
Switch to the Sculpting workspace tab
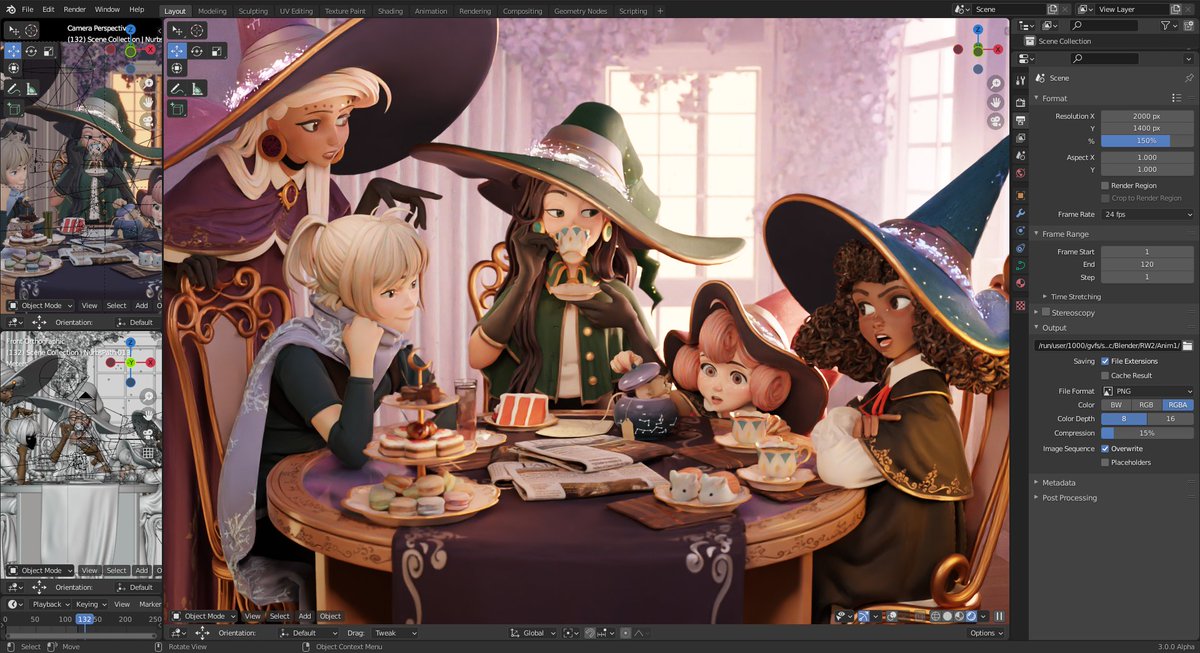click(x=253, y=11)
